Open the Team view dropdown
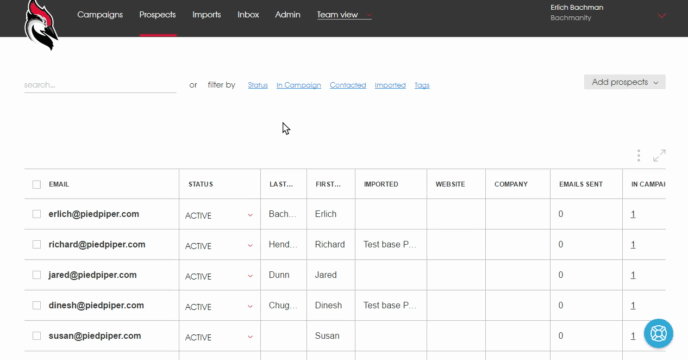The image size is (688, 360). pos(344,15)
